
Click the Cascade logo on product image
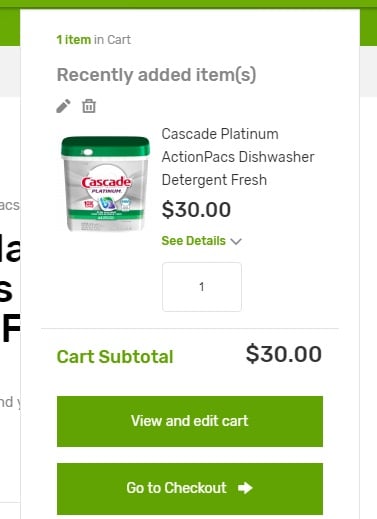pos(106,182)
